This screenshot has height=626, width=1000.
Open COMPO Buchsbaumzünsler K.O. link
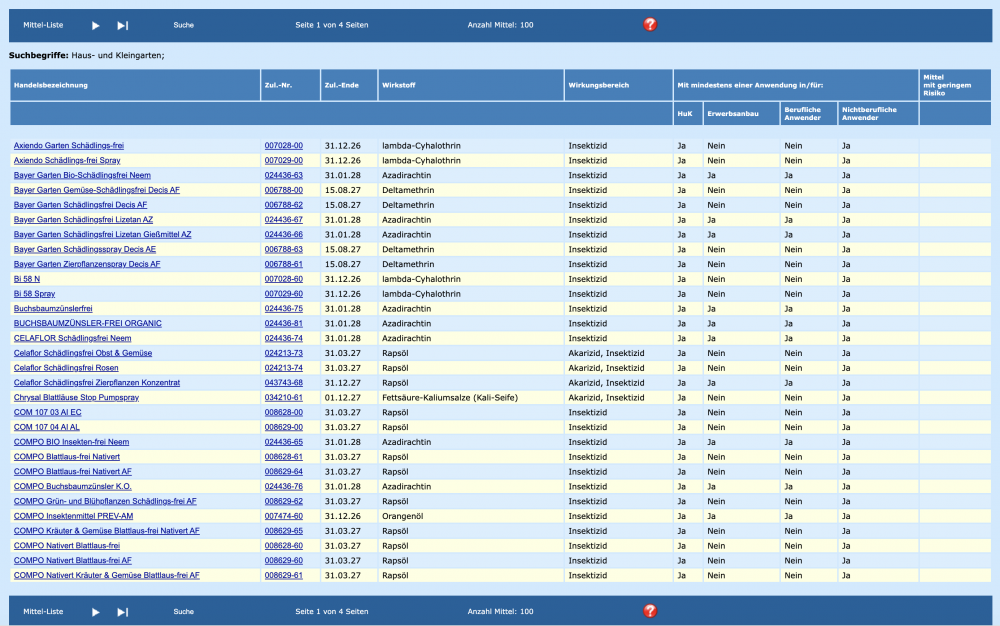pyautogui.click(x=73, y=487)
